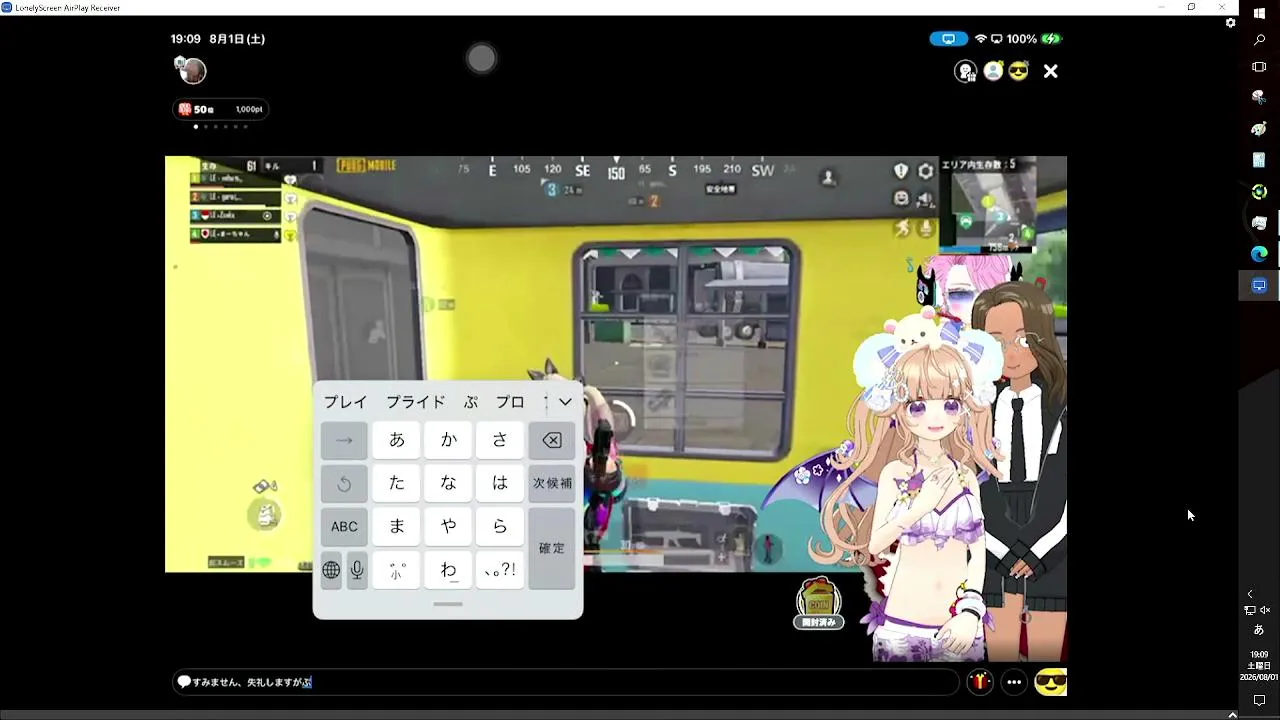This screenshot has height=720, width=1280.
Task: Tap the in-game settings gear icon
Action: click(926, 171)
